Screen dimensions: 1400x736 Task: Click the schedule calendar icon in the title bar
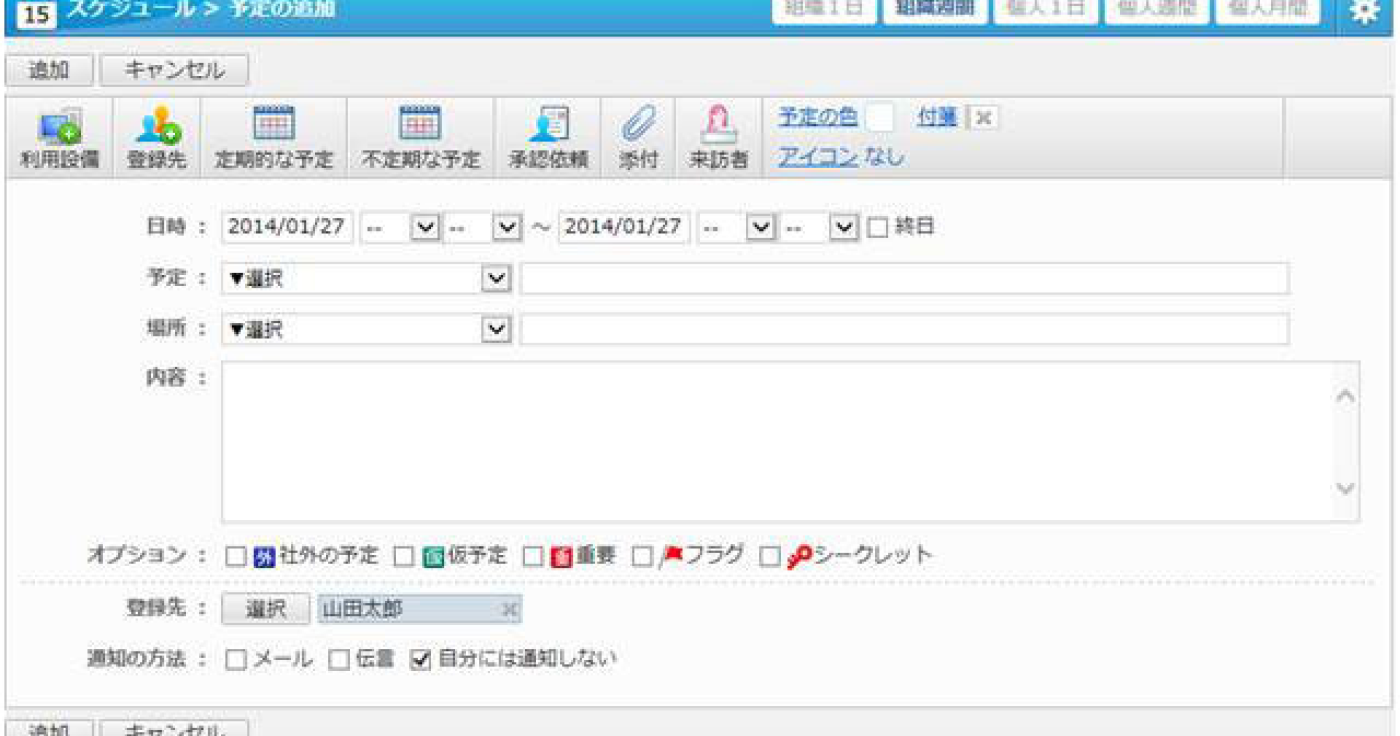[36, 15]
